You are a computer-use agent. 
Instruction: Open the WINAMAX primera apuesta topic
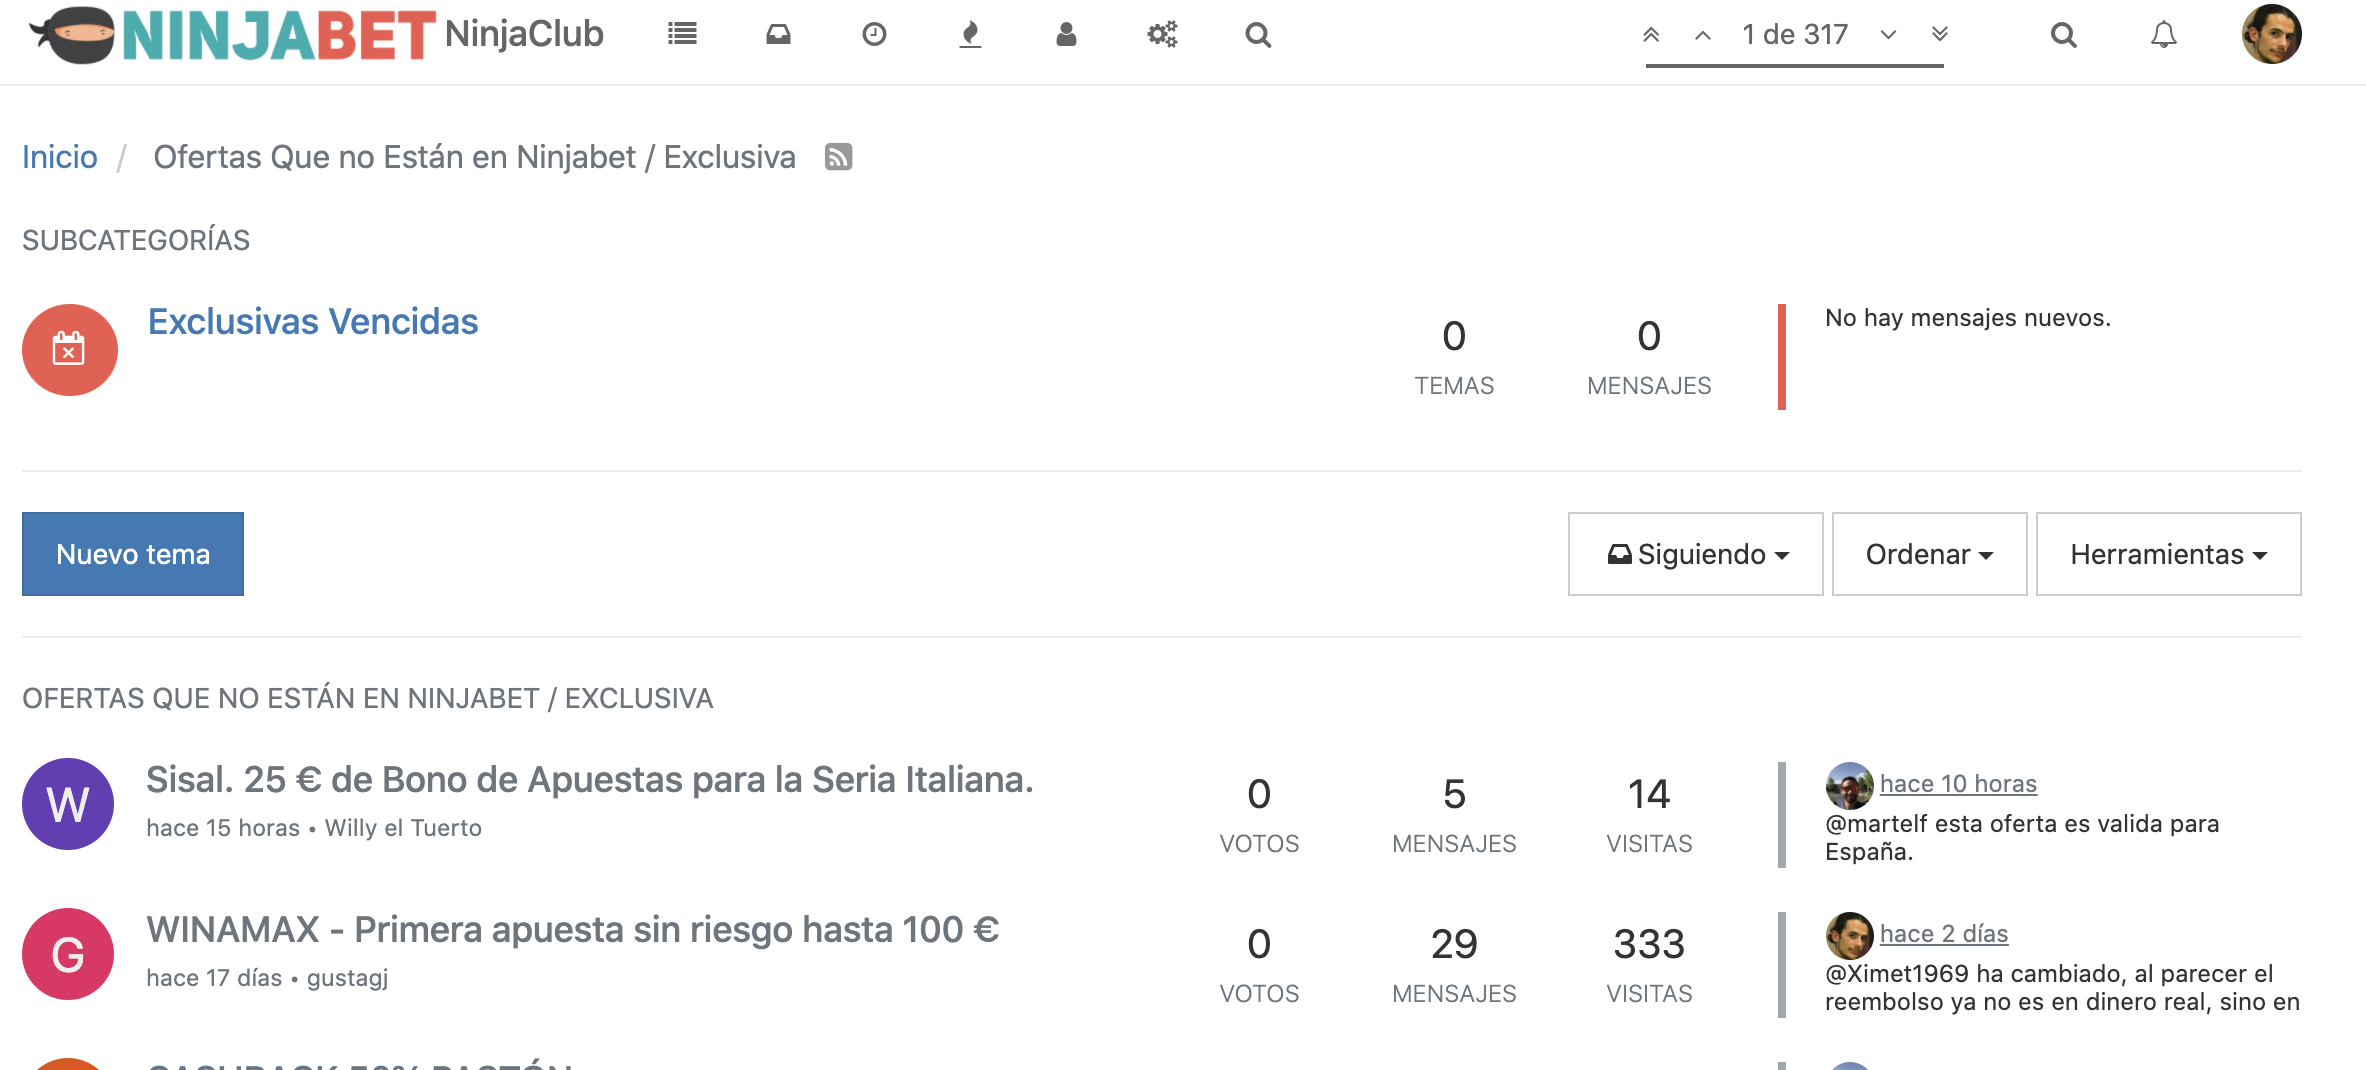(573, 930)
